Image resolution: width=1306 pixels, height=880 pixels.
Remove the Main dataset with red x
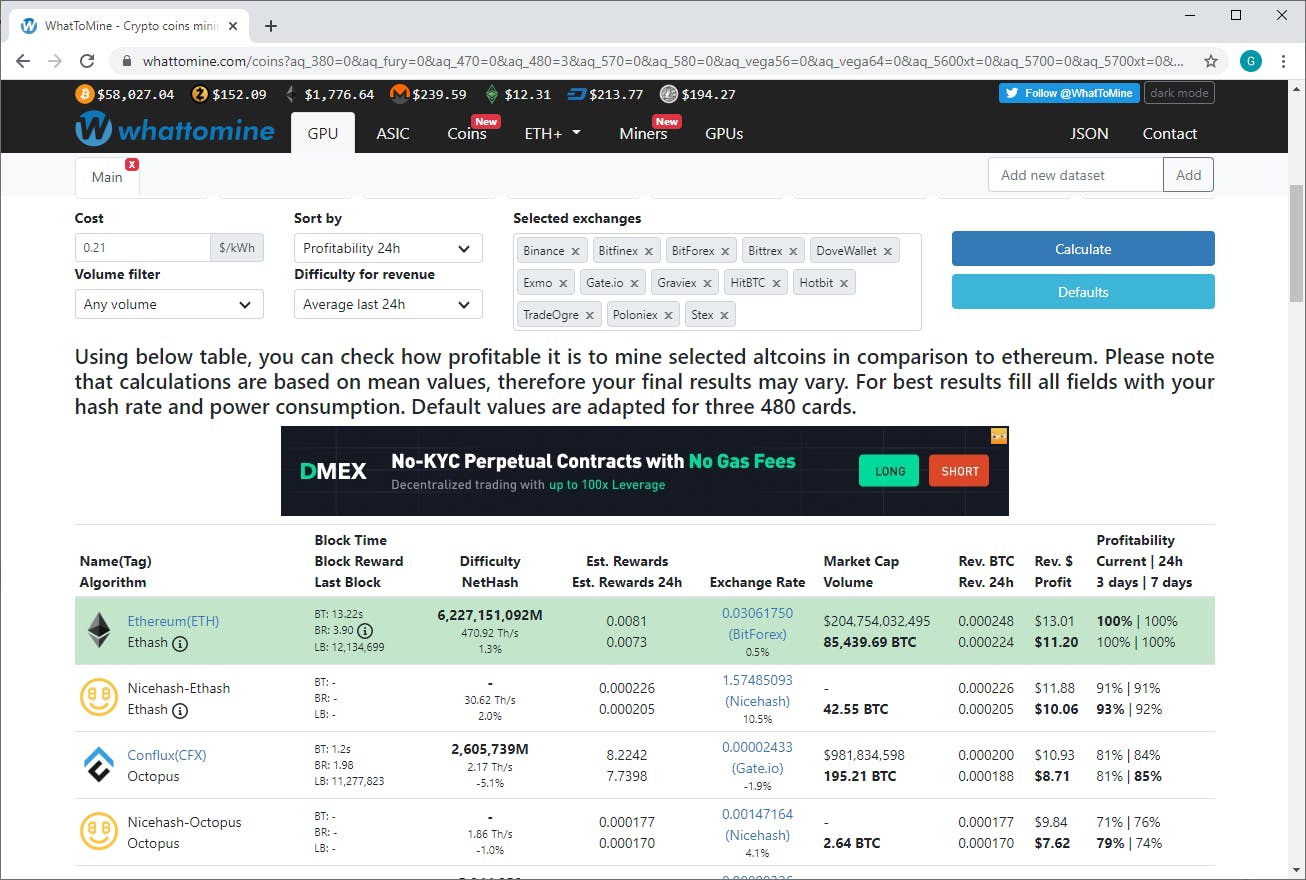132,164
